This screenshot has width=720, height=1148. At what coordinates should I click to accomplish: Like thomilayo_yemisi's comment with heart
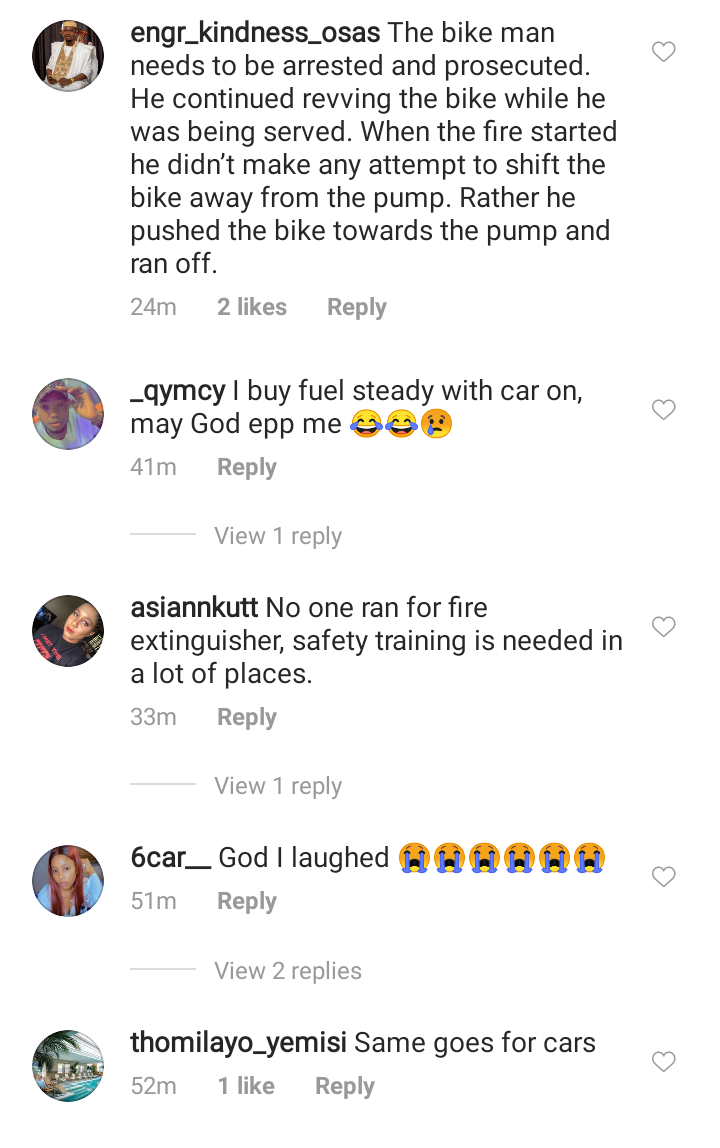click(x=664, y=1062)
